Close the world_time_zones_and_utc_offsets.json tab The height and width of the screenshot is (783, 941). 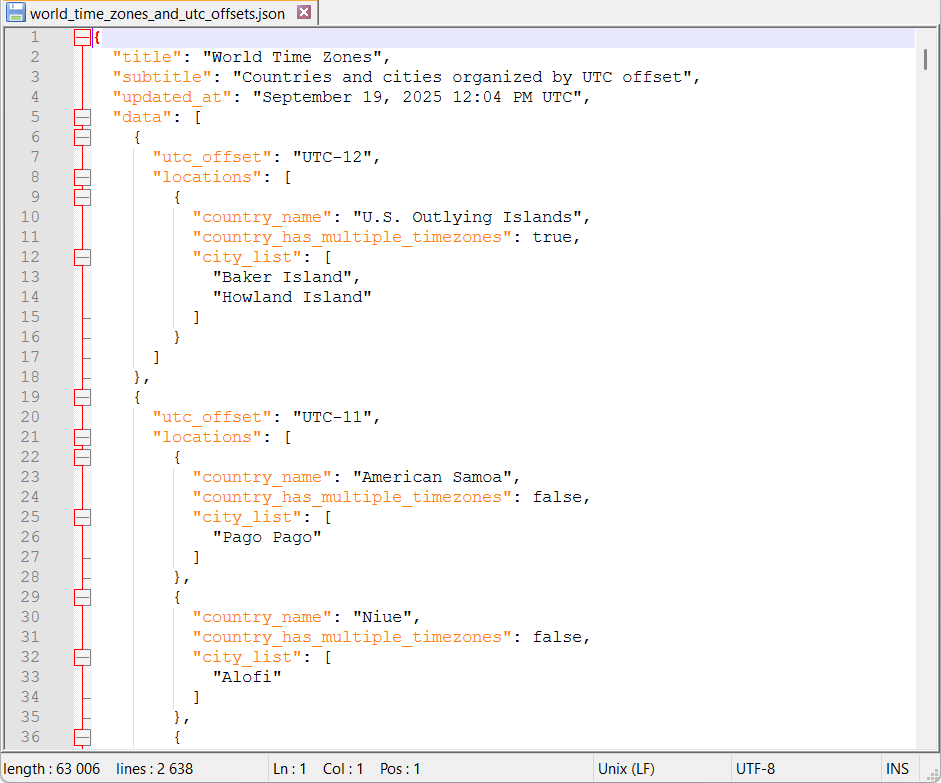point(305,13)
